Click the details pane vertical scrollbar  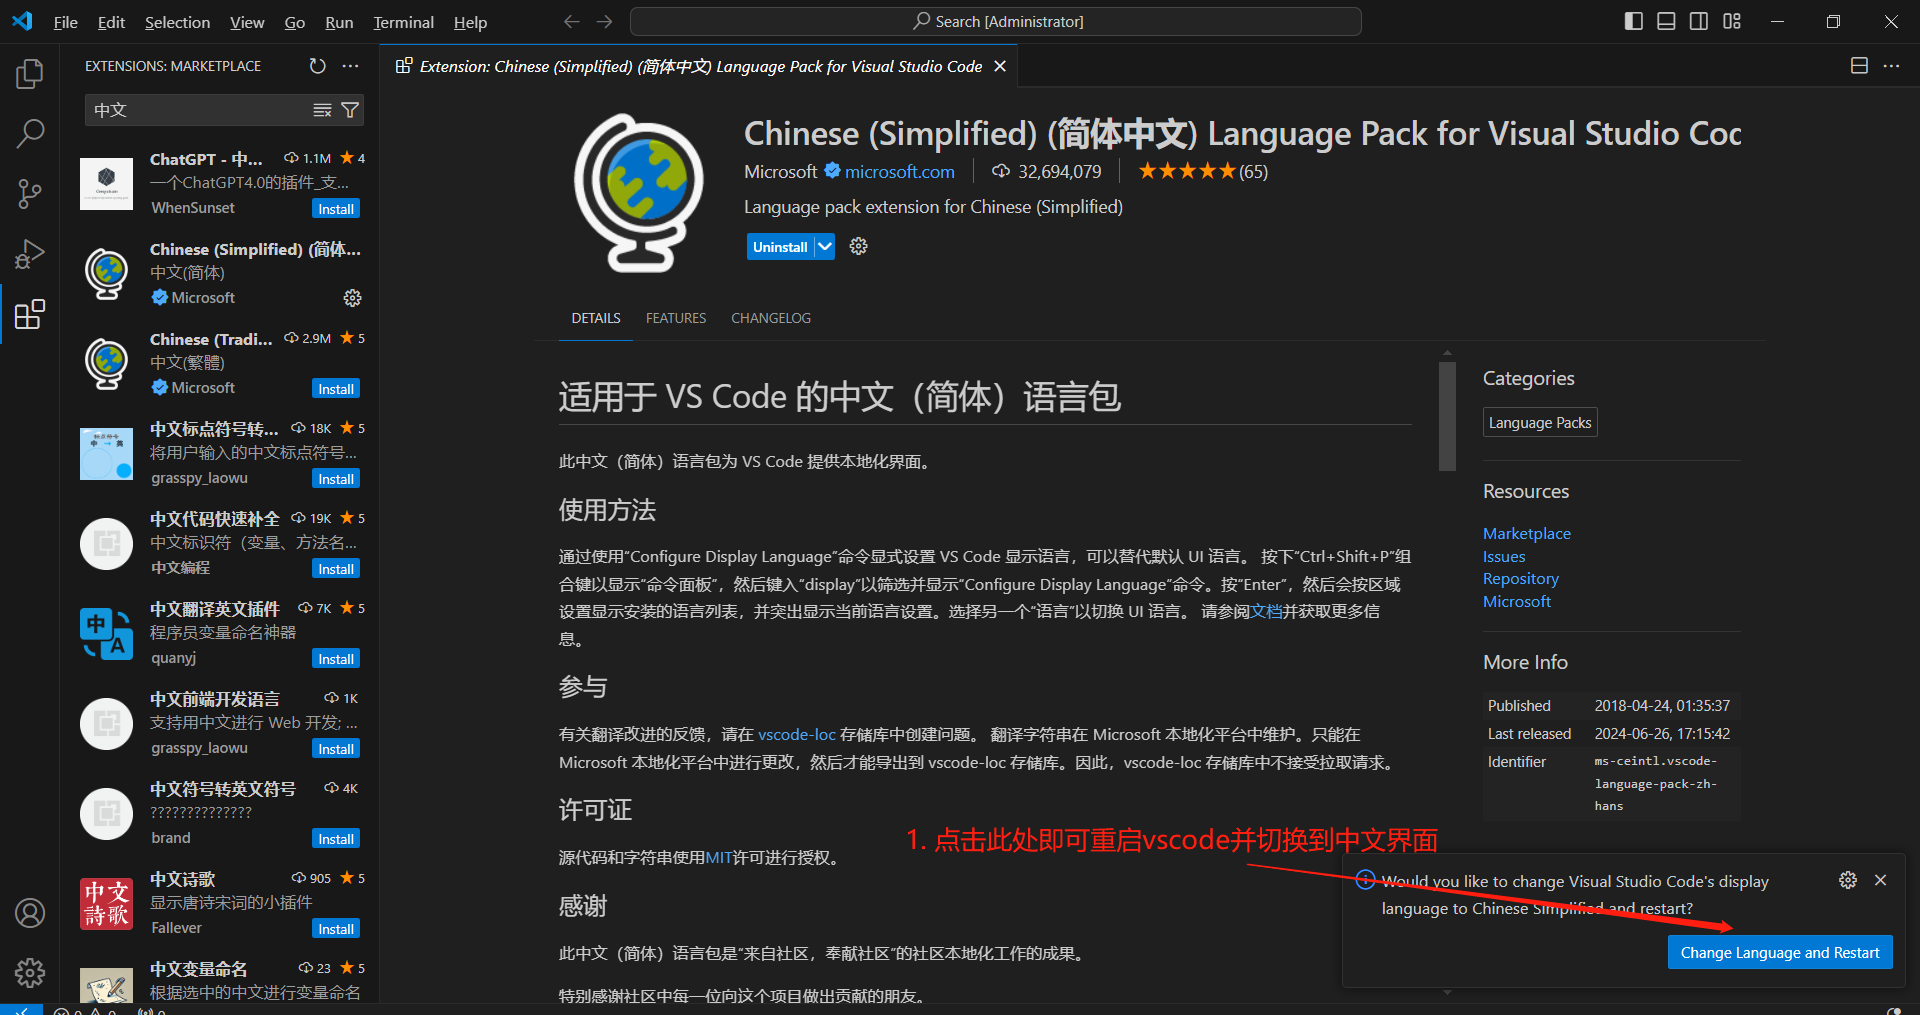(1447, 416)
